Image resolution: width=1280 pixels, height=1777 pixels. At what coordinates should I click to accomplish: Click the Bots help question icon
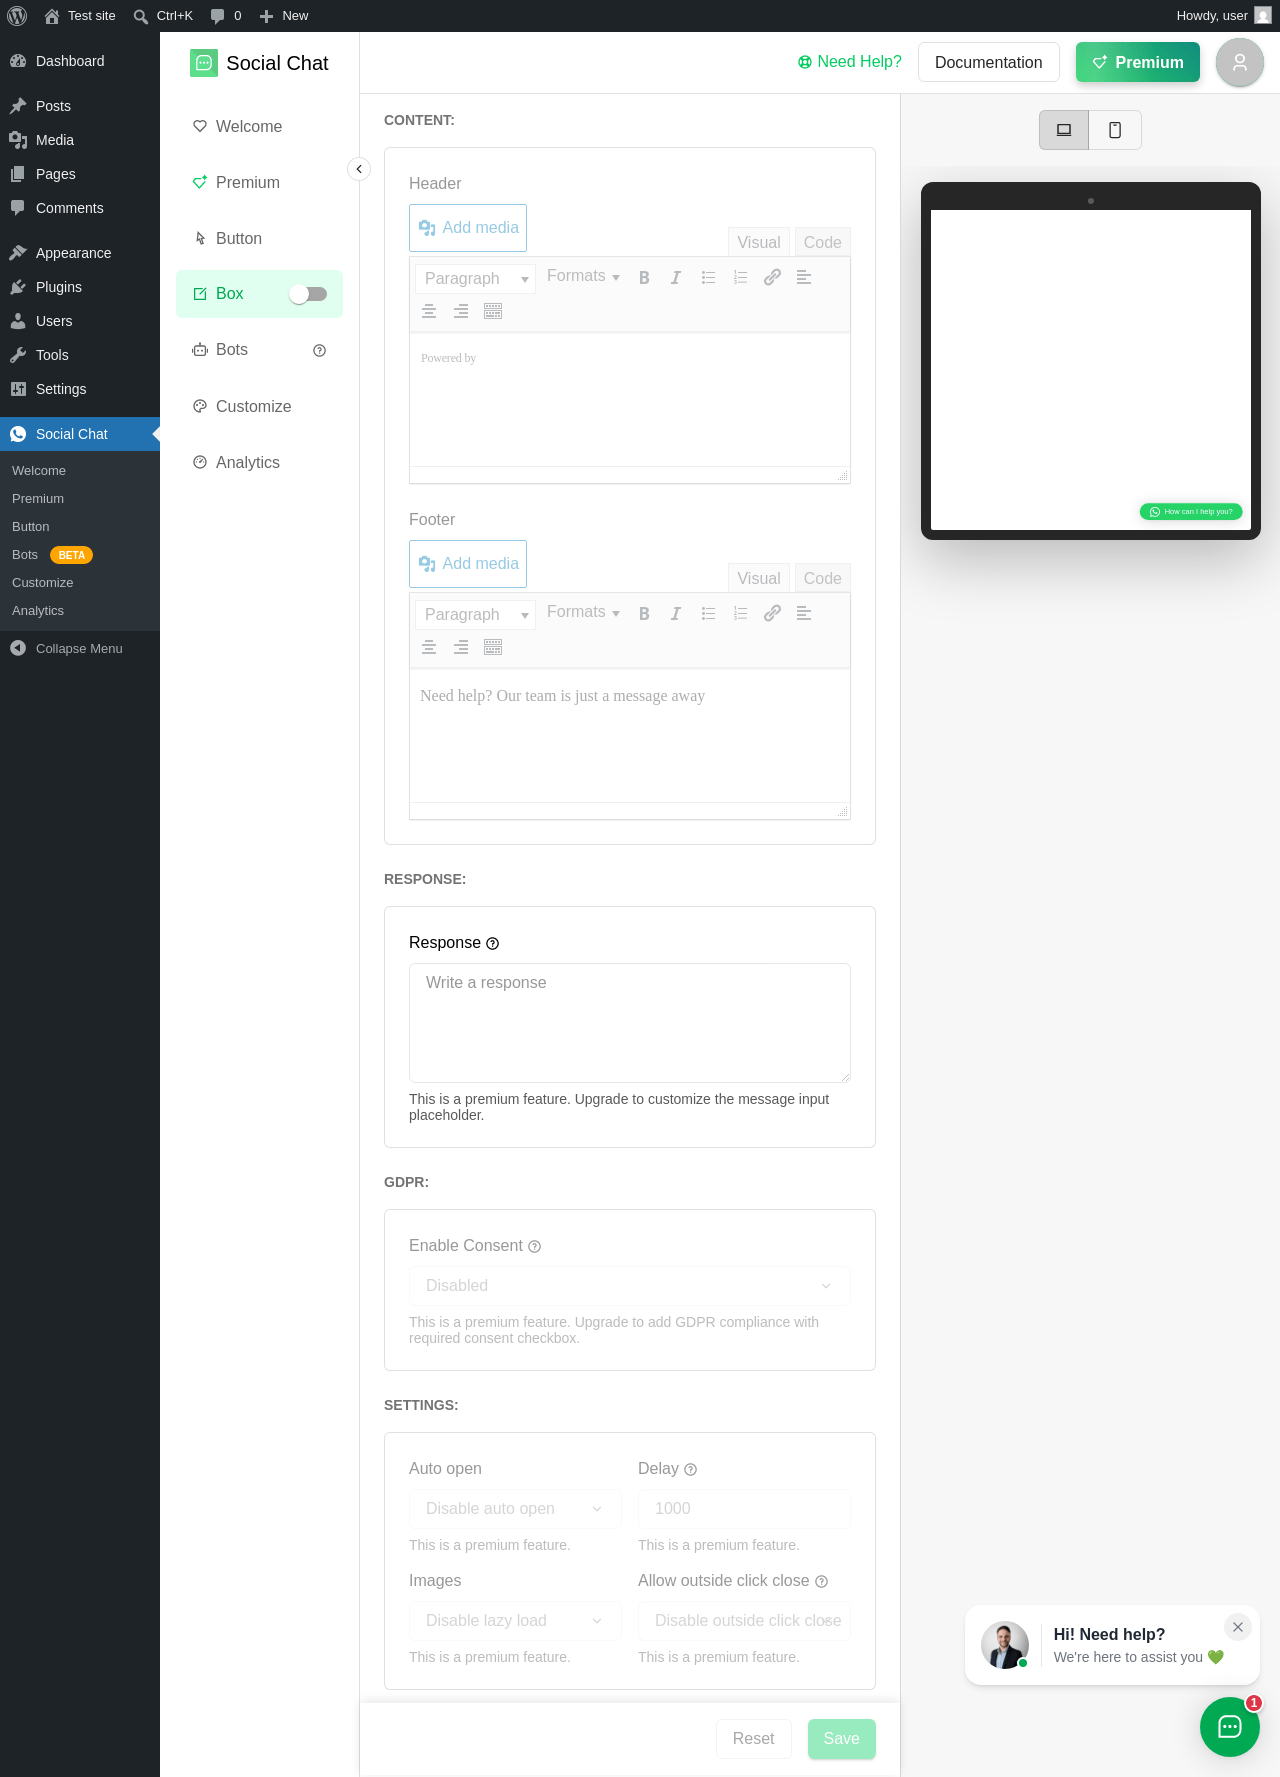pyautogui.click(x=320, y=350)
